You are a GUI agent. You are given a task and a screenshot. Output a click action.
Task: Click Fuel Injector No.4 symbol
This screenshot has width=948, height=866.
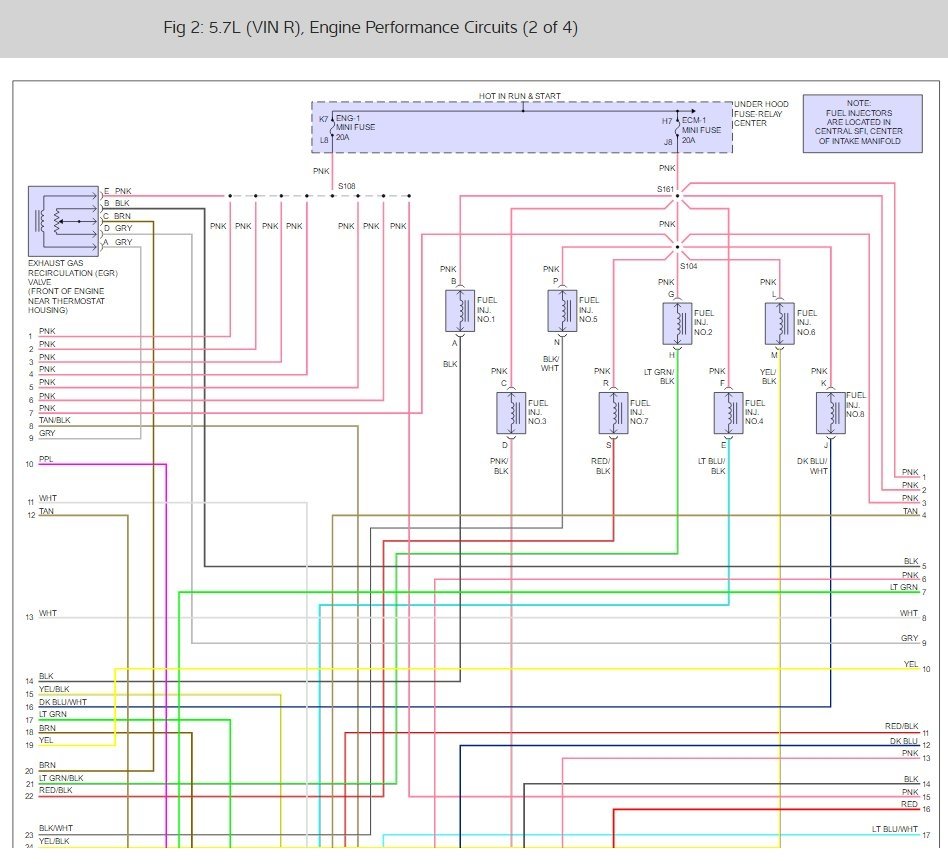click(729, 413)
